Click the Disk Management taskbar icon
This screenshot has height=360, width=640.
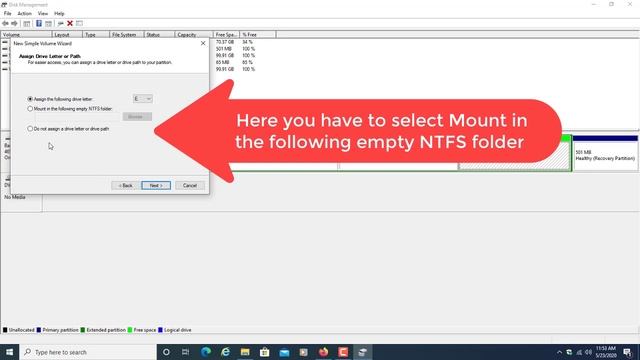point(362,352)
